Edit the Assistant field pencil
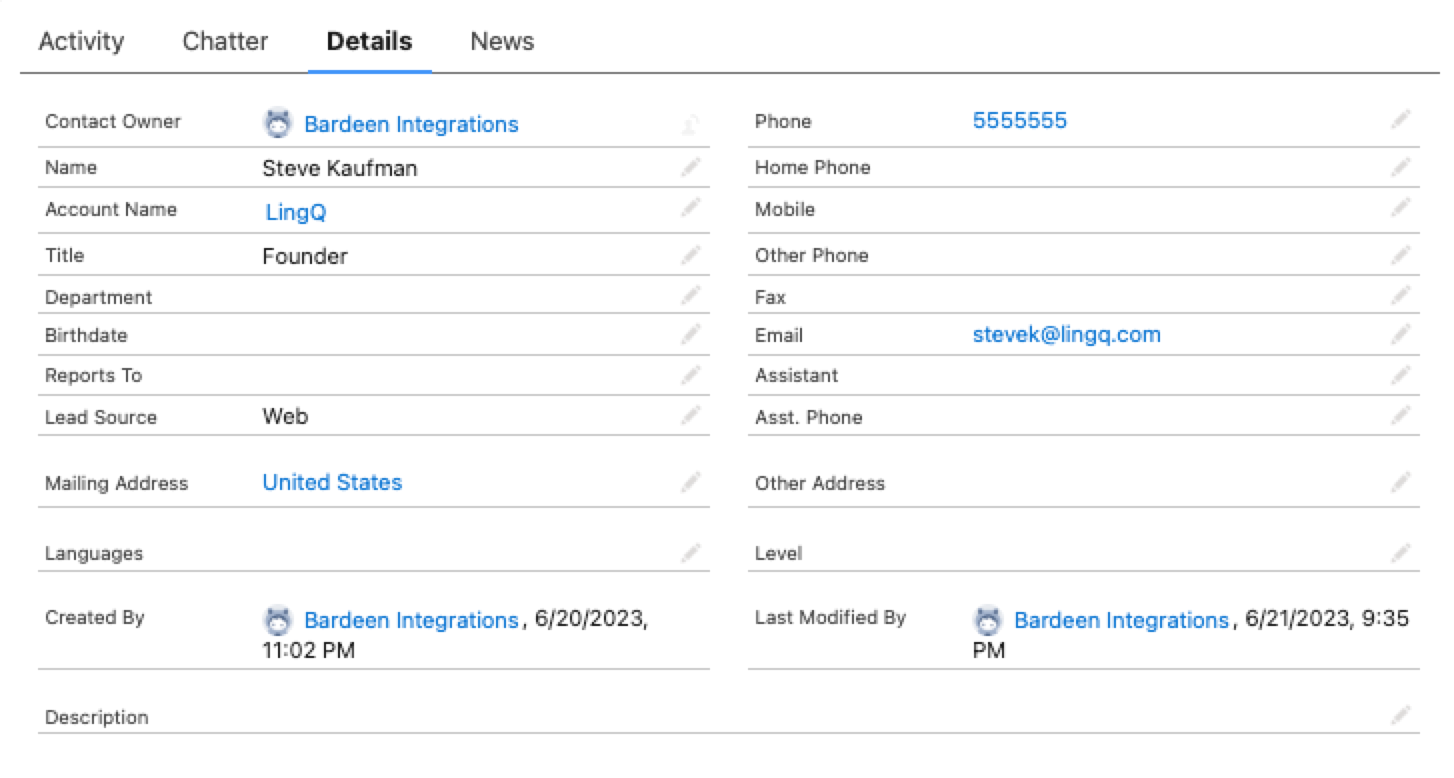The width and height of the screenshot is (1454, 778). click(1401, 375)
